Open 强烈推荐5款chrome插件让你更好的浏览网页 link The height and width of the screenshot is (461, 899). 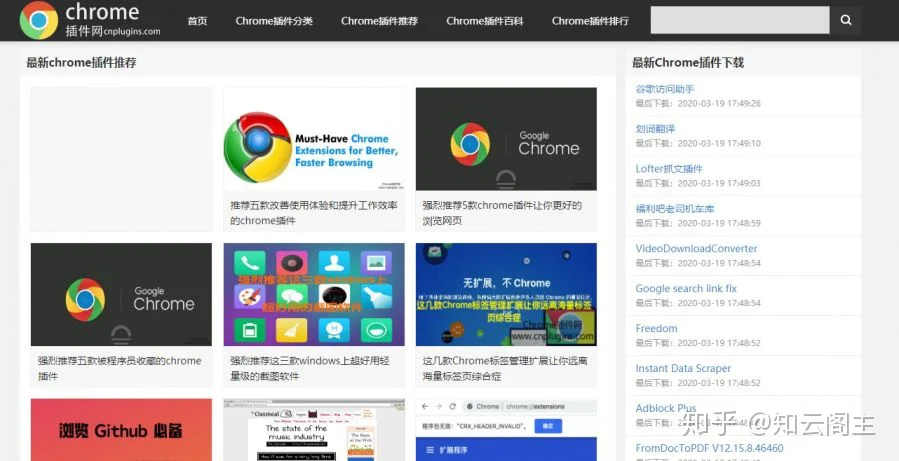(502, 213)
